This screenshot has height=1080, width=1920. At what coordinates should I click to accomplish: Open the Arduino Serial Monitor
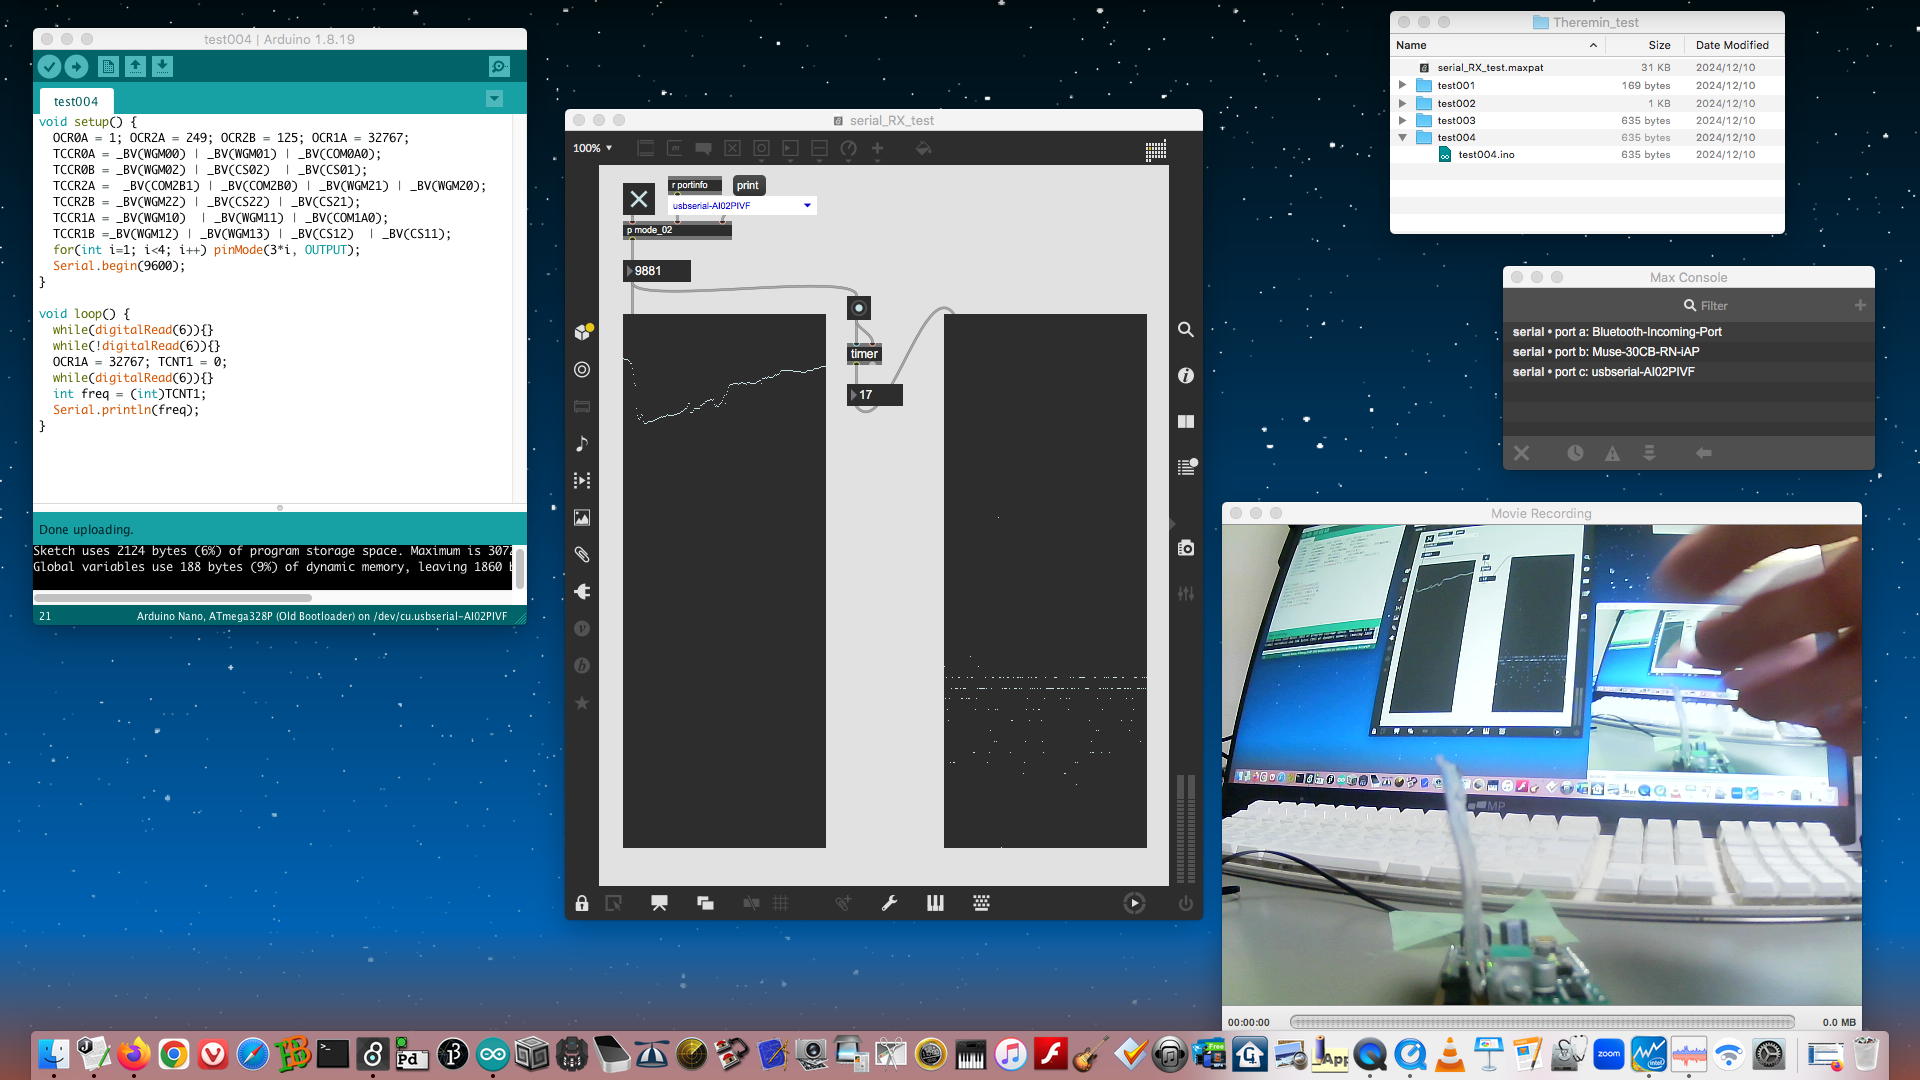coord(499,67)
